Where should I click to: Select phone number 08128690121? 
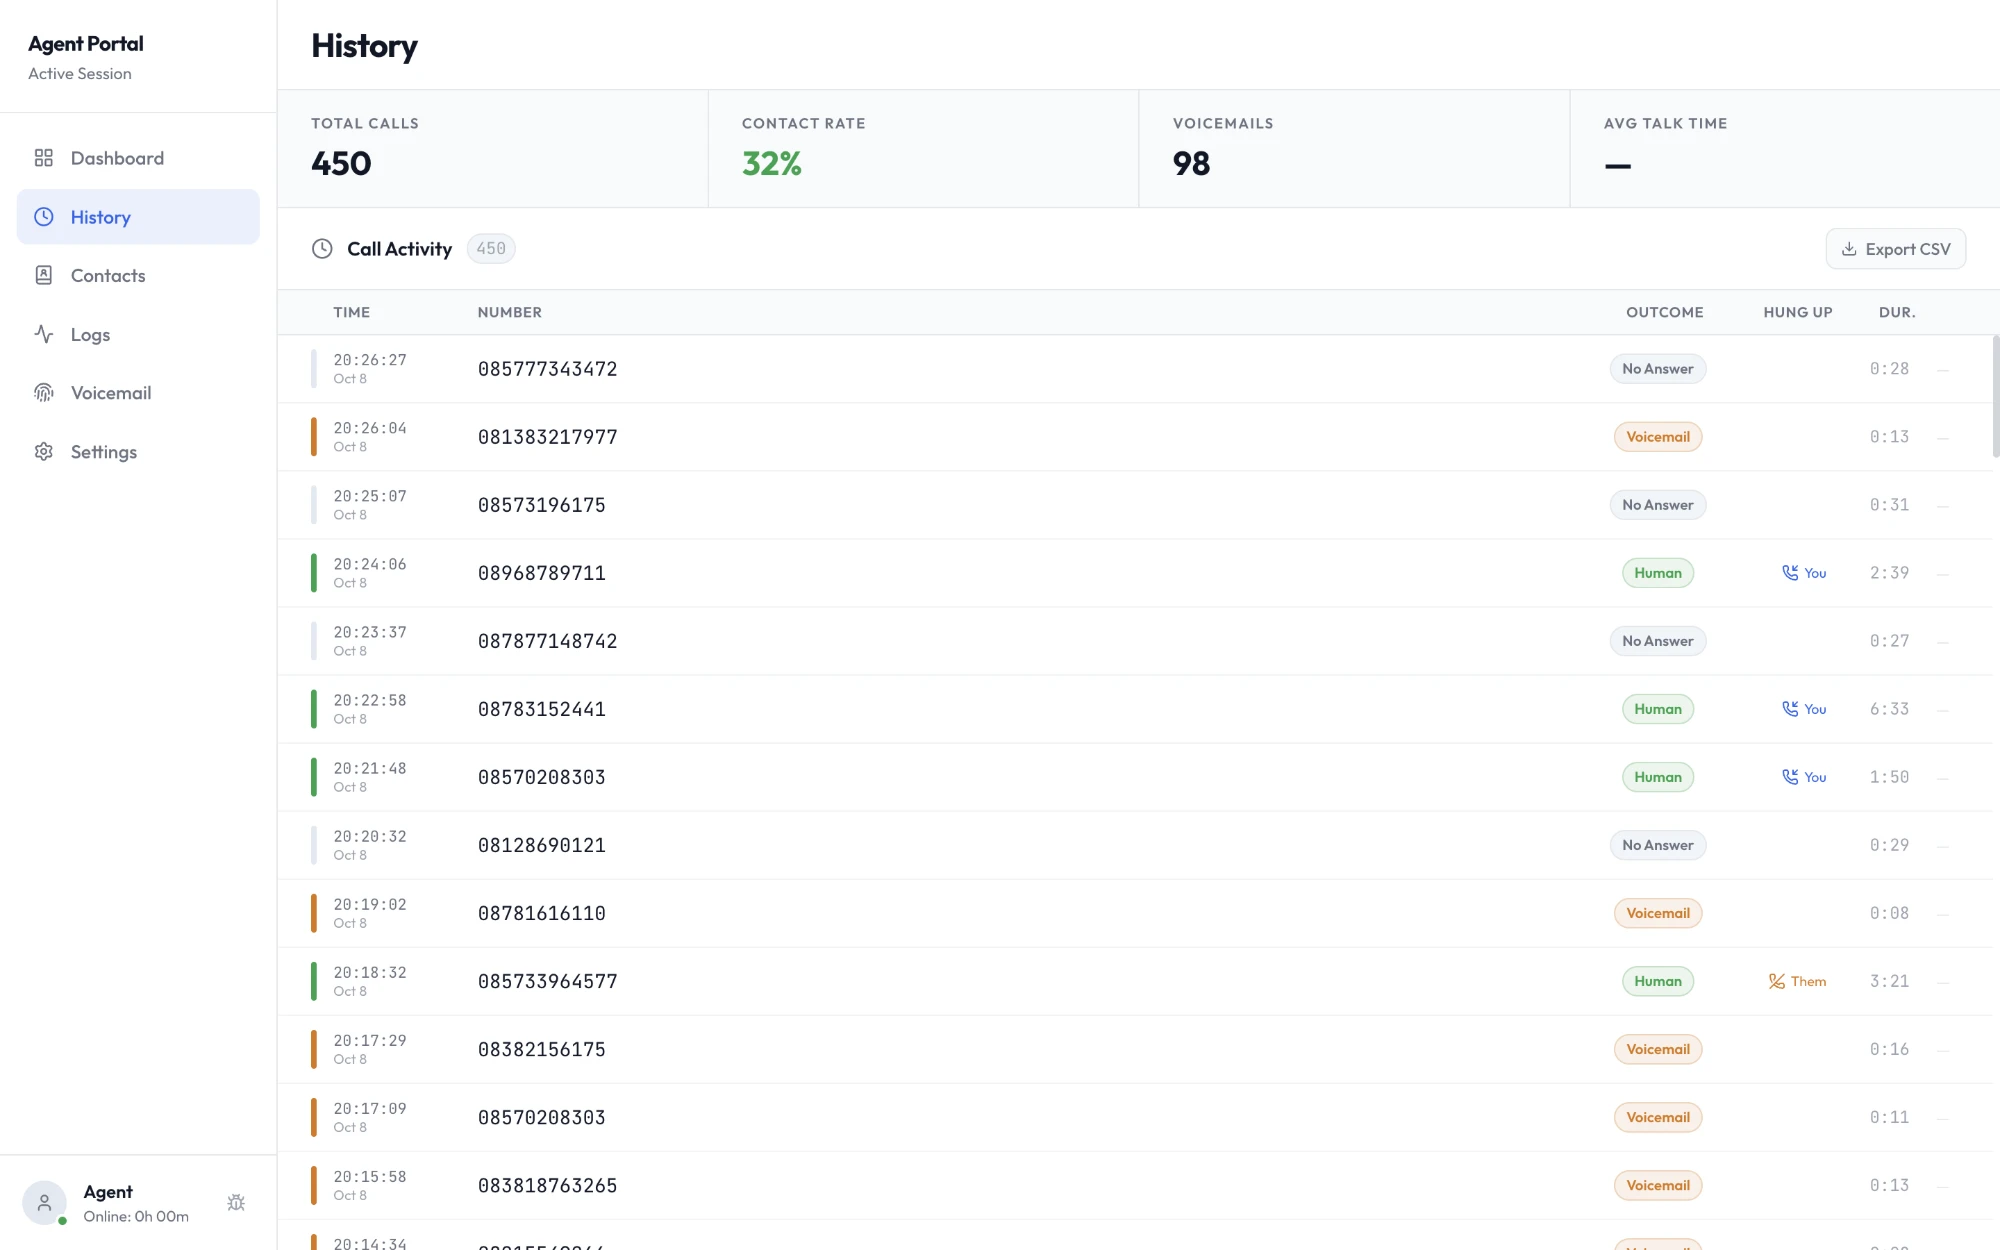click(x=542, y=845)
